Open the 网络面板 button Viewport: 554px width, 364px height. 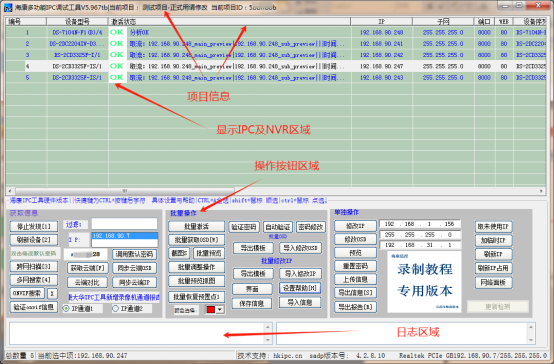[493, 282]
